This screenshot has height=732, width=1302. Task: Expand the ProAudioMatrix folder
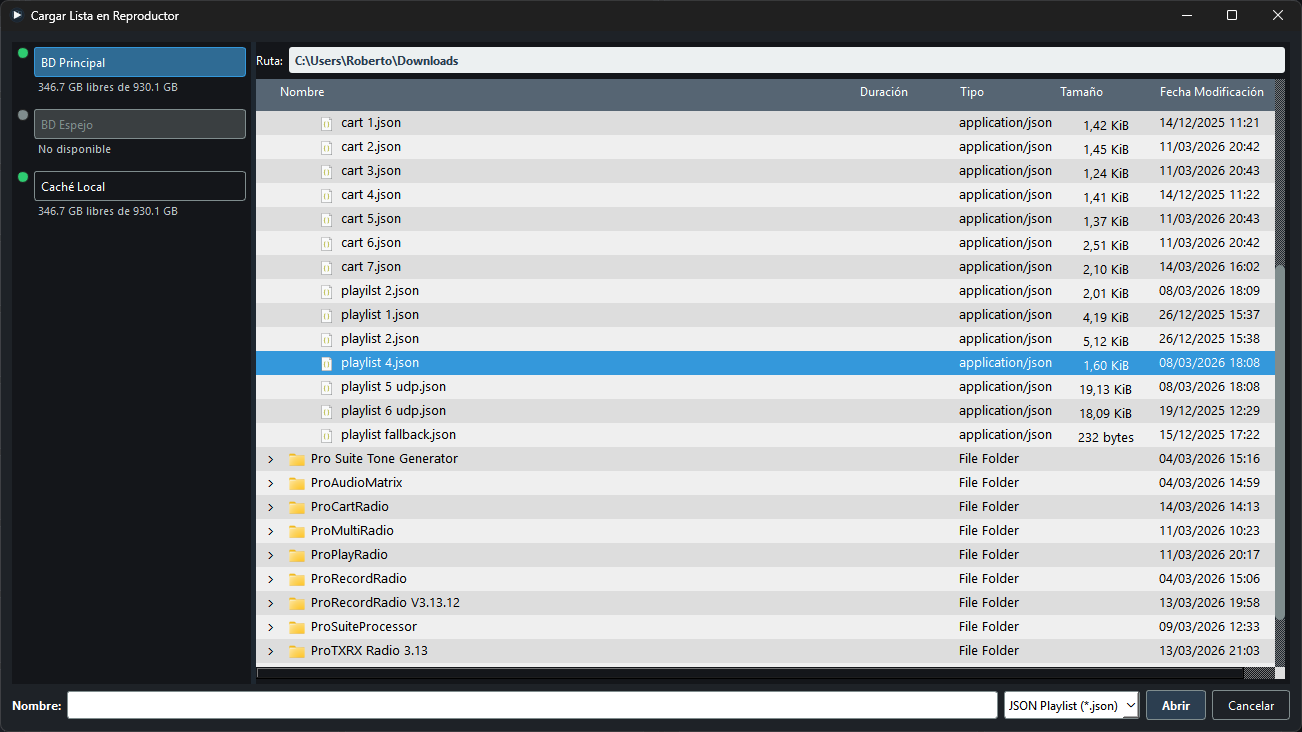coord(270,483)
